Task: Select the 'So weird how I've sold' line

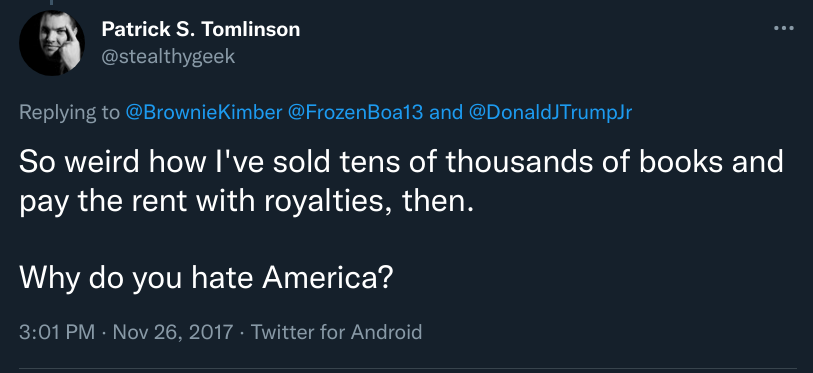Action: 401,162
